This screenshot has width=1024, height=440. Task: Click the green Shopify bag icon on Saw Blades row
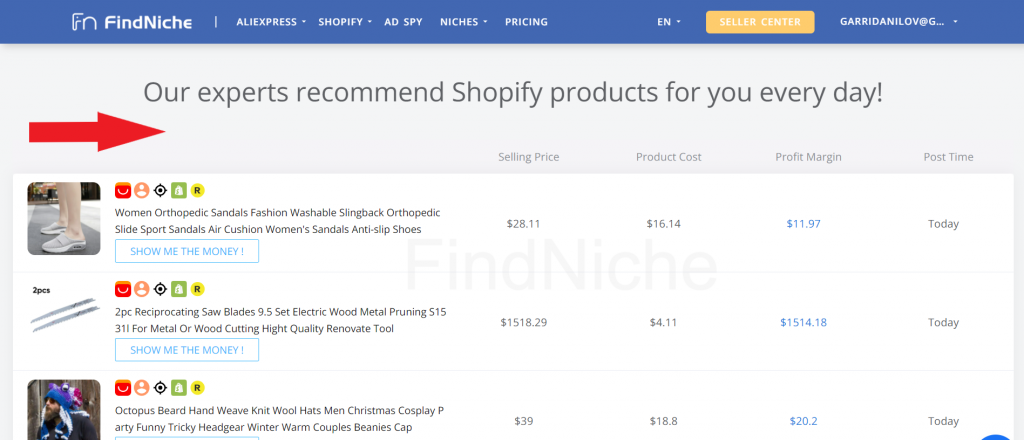pos(179,289)
